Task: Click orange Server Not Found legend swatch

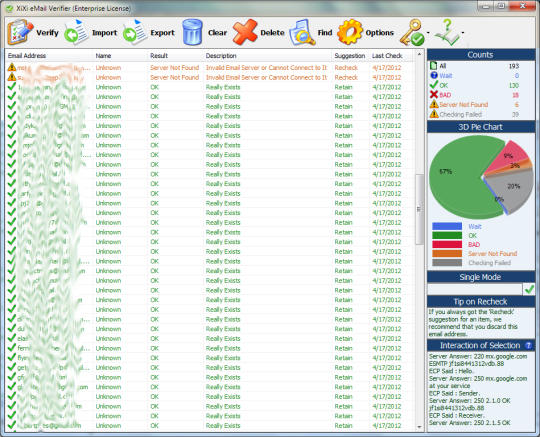Action: [447, 254]
